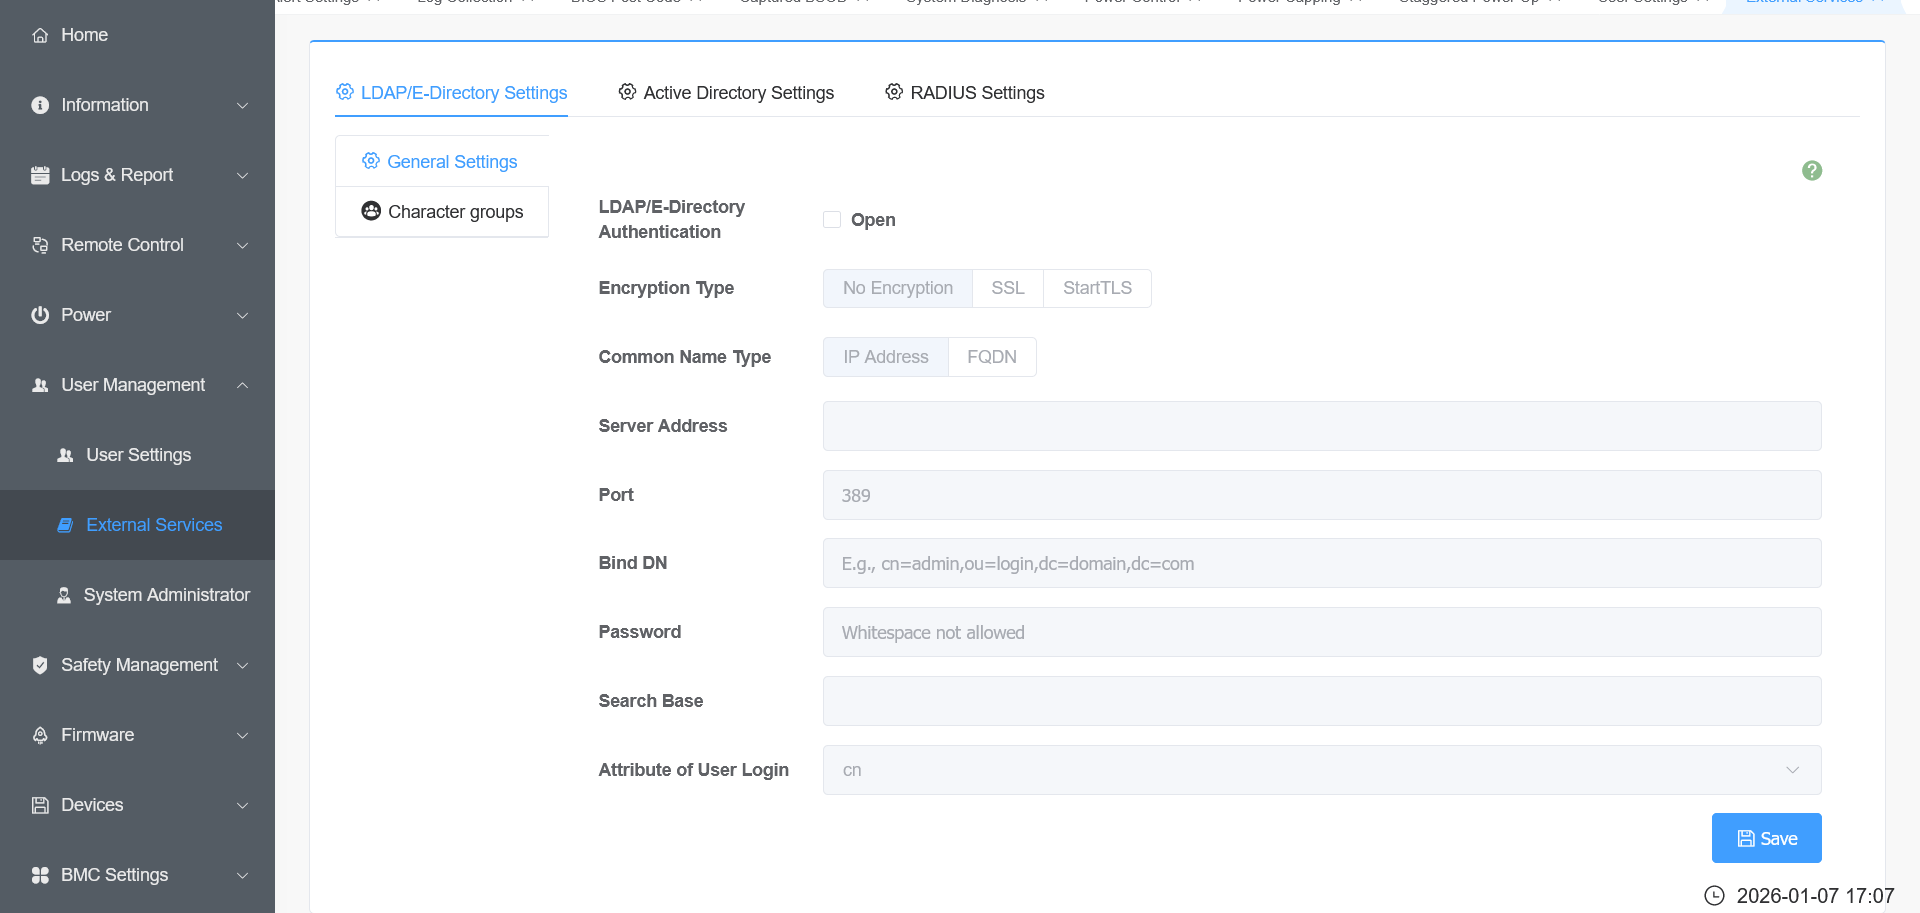
Task: Click the Home icon in sidebar
Action: coord(40,36)
